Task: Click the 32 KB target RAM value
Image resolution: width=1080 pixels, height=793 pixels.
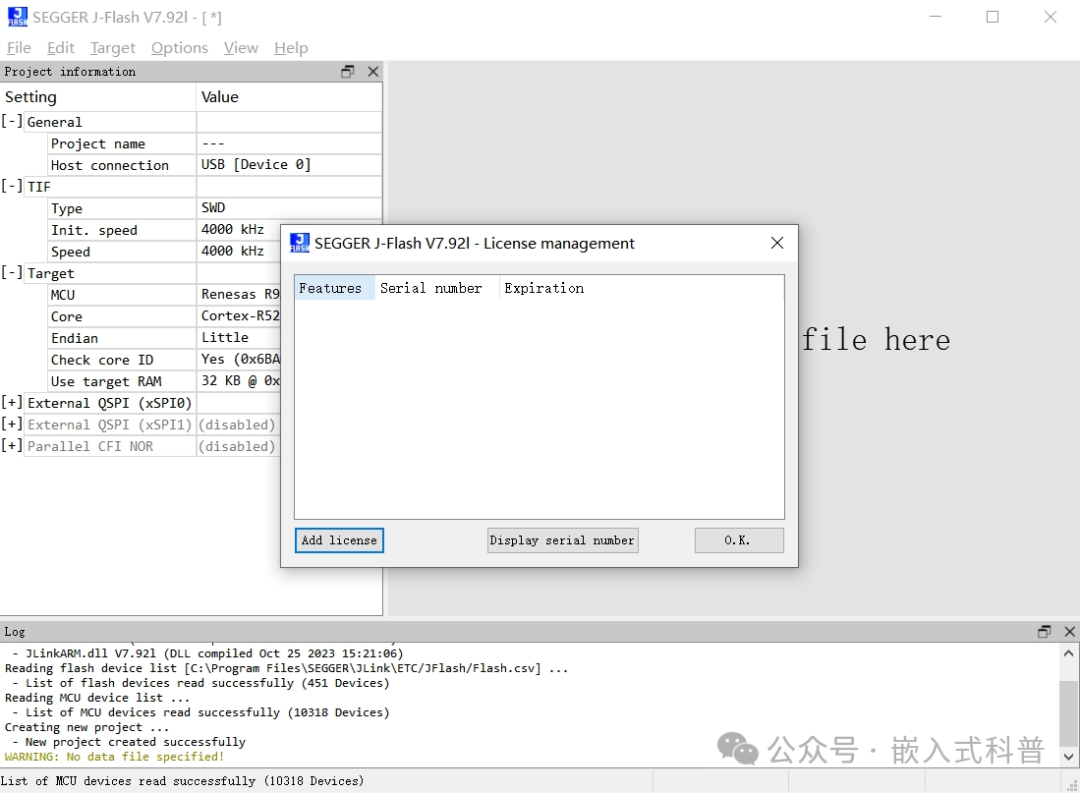Action: point(239,381)
